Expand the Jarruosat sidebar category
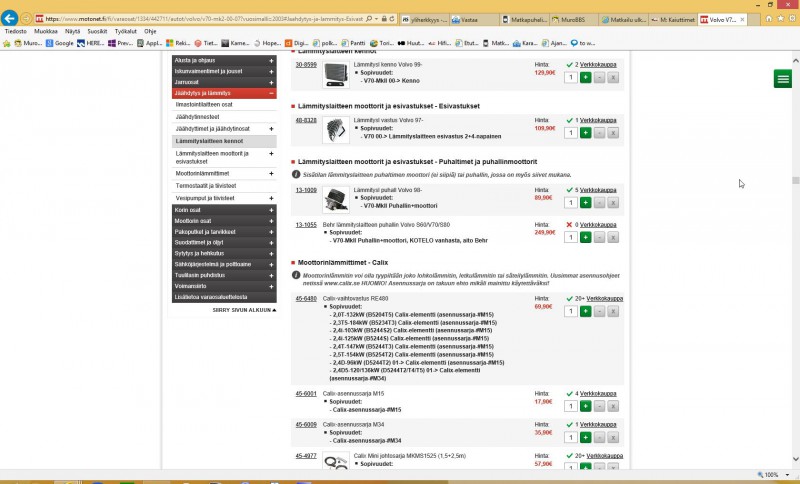The width and height of the screenshot is (800, 484). click(270, 82)
